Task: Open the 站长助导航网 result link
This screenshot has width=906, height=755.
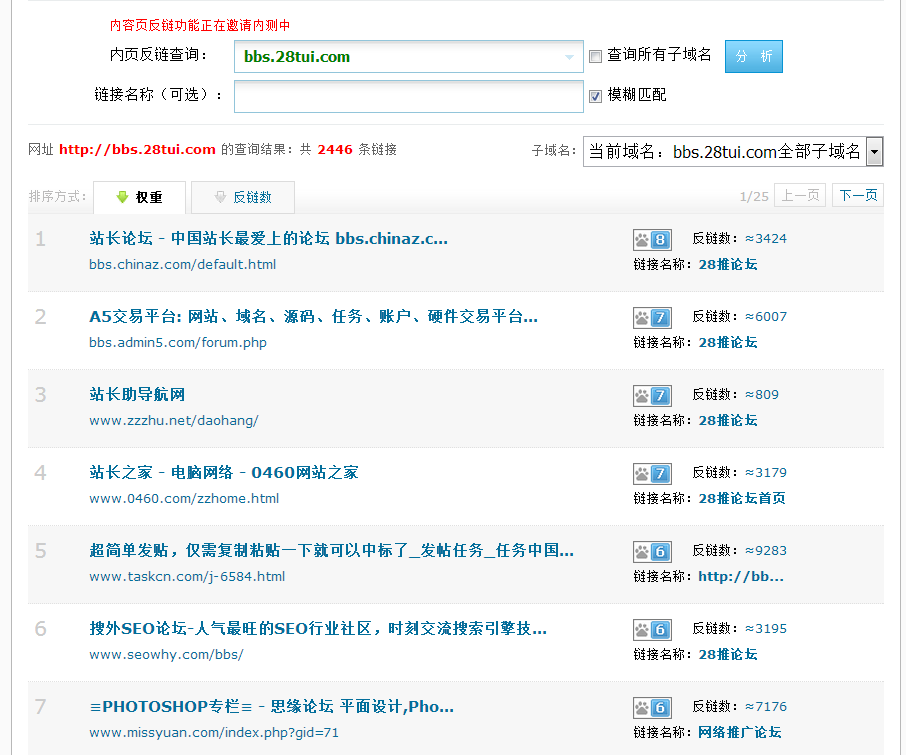Action: click(137, 394)
